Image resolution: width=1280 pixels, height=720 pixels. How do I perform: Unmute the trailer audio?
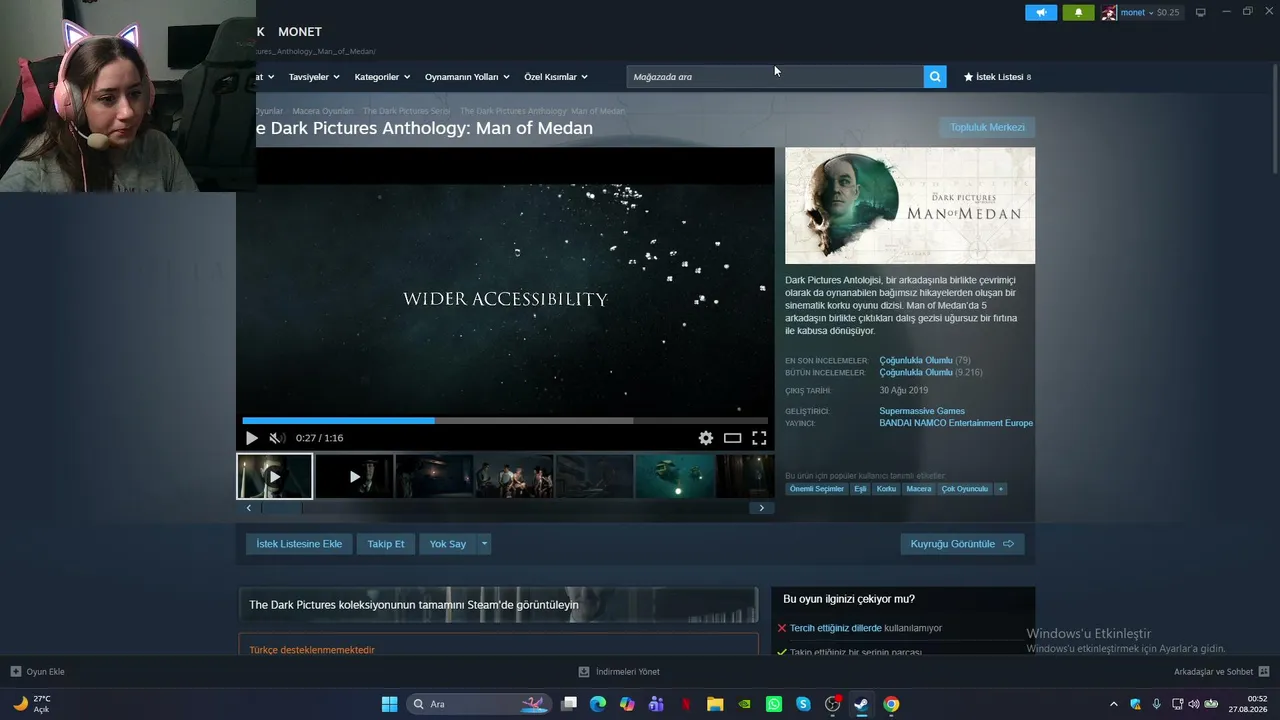(277, 438)
